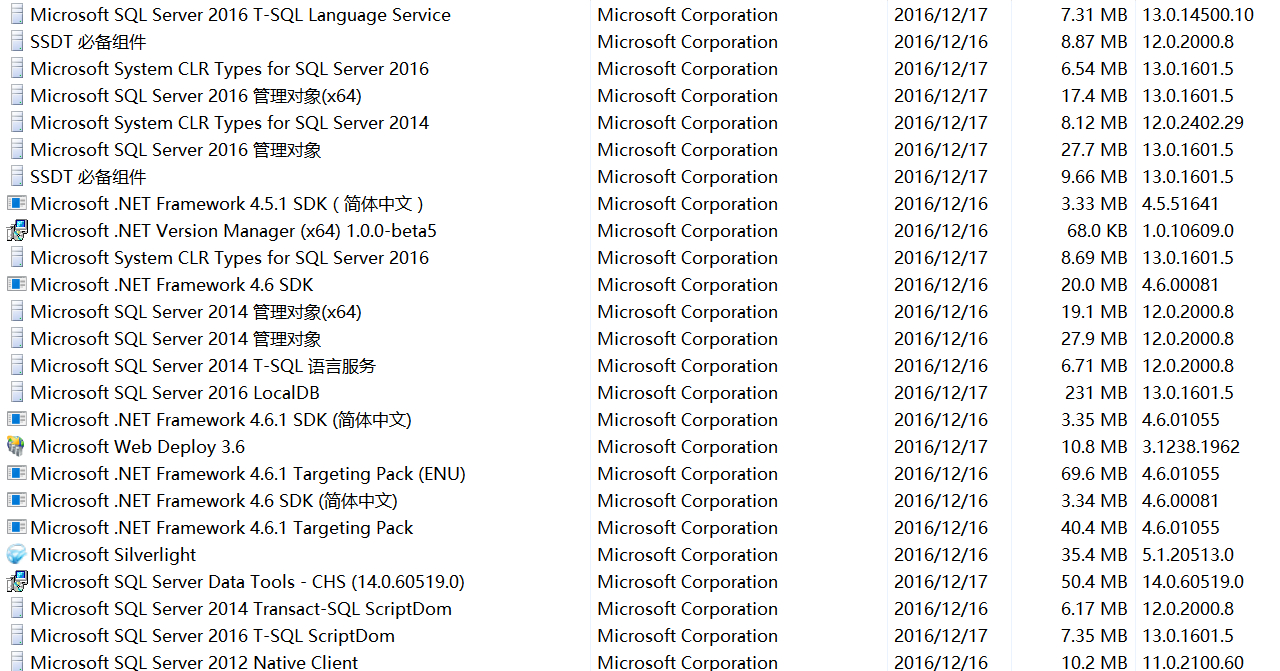Click the installer icon for .NET Version Manager (x64)
Image resolution: width=1280 pixels, height=671 pixels.
16,230
